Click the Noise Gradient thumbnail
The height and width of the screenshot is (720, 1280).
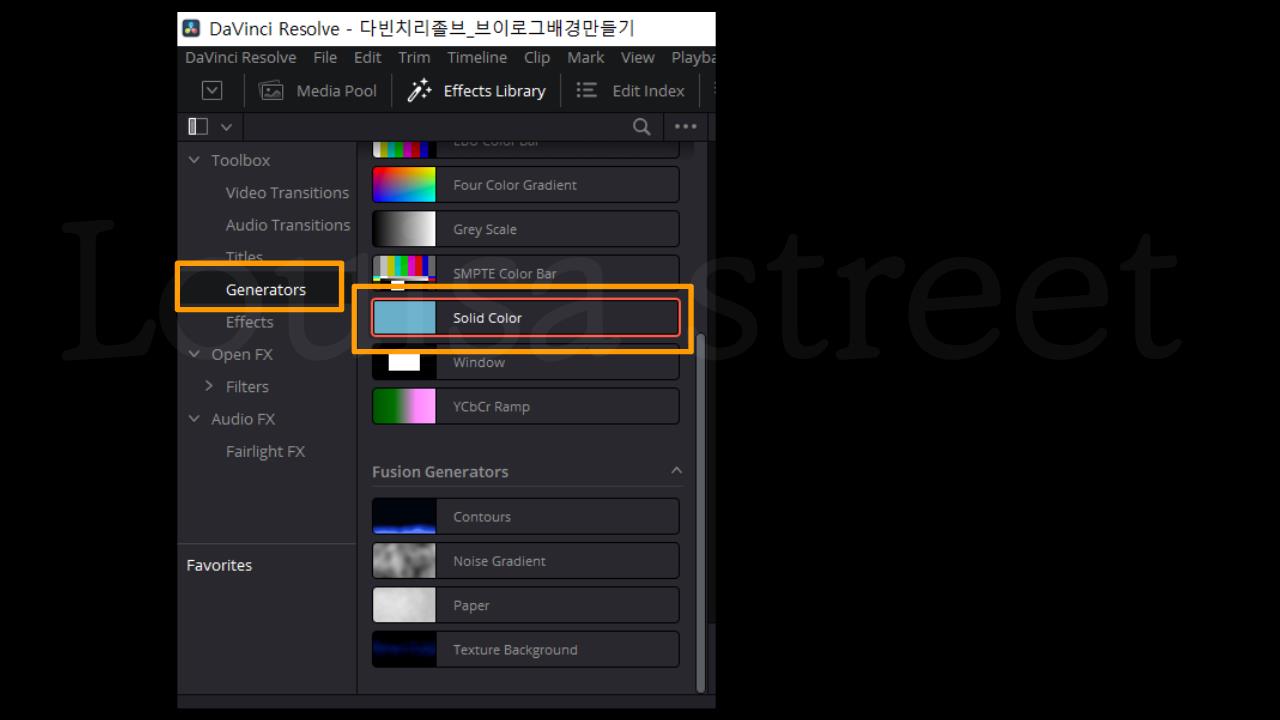click(404, 561)
